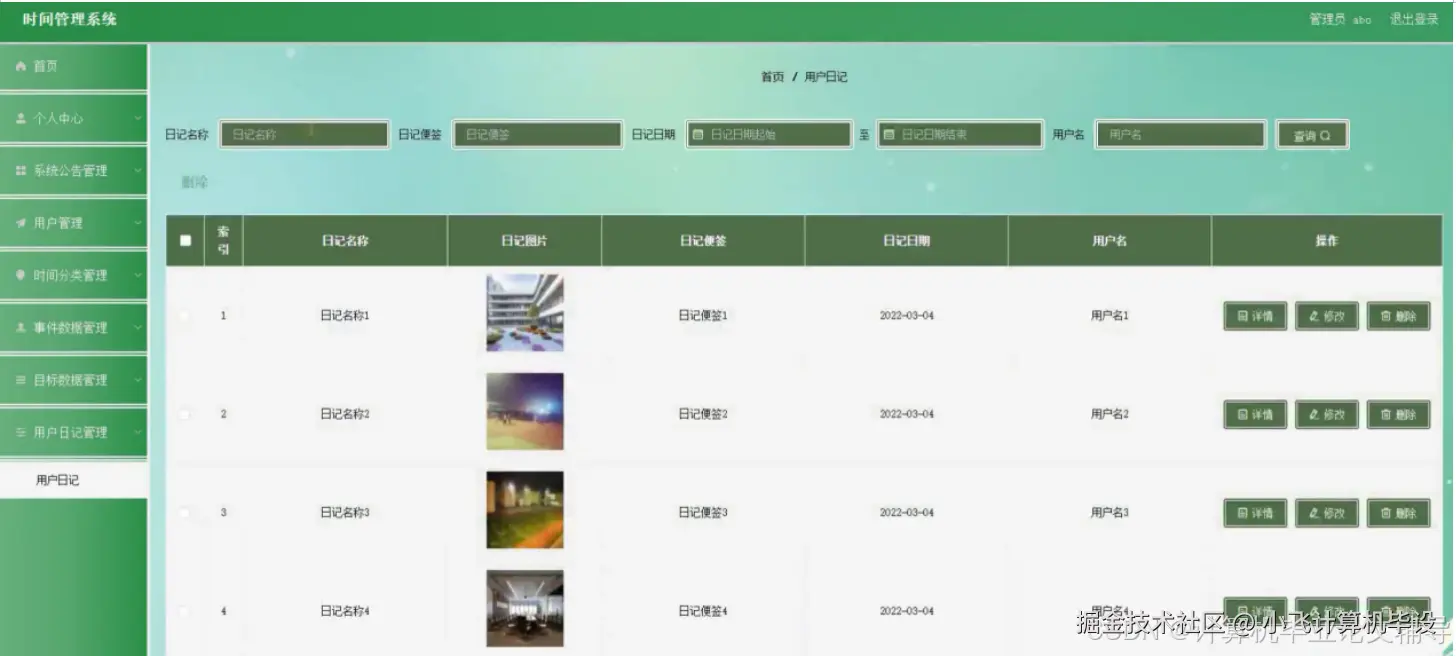Expand the 系统公告管理 menu arrow
The height and width of the screenshot is (656, 1456).
[x=137, y=171]
